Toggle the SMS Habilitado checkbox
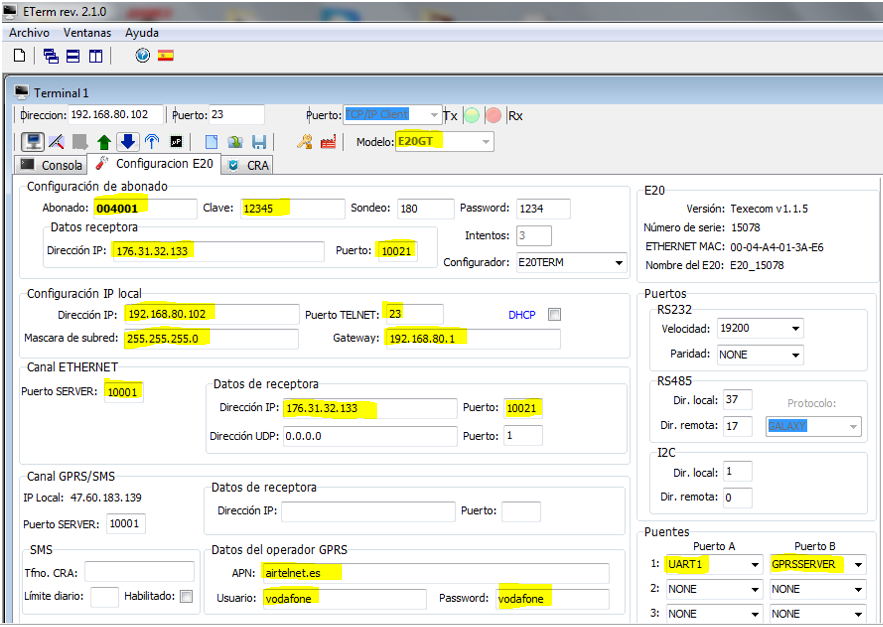This screenshot has height=627, width=883. click(186, 596)
